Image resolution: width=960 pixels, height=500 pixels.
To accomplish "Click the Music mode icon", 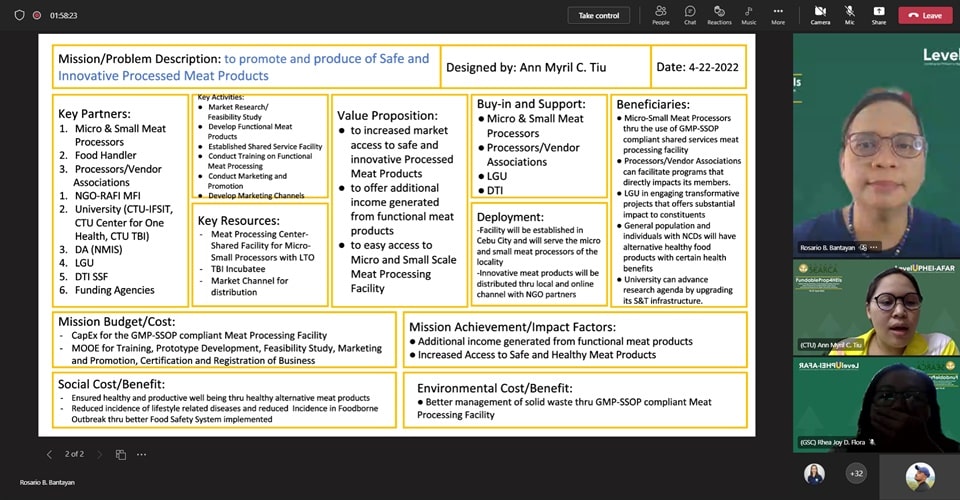I will [748, 14].
